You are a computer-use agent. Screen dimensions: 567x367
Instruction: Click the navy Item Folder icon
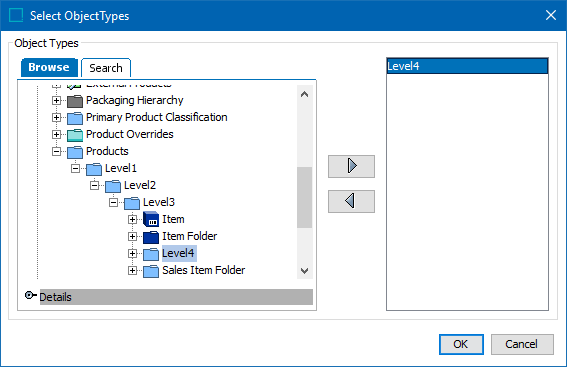point(151,237)
